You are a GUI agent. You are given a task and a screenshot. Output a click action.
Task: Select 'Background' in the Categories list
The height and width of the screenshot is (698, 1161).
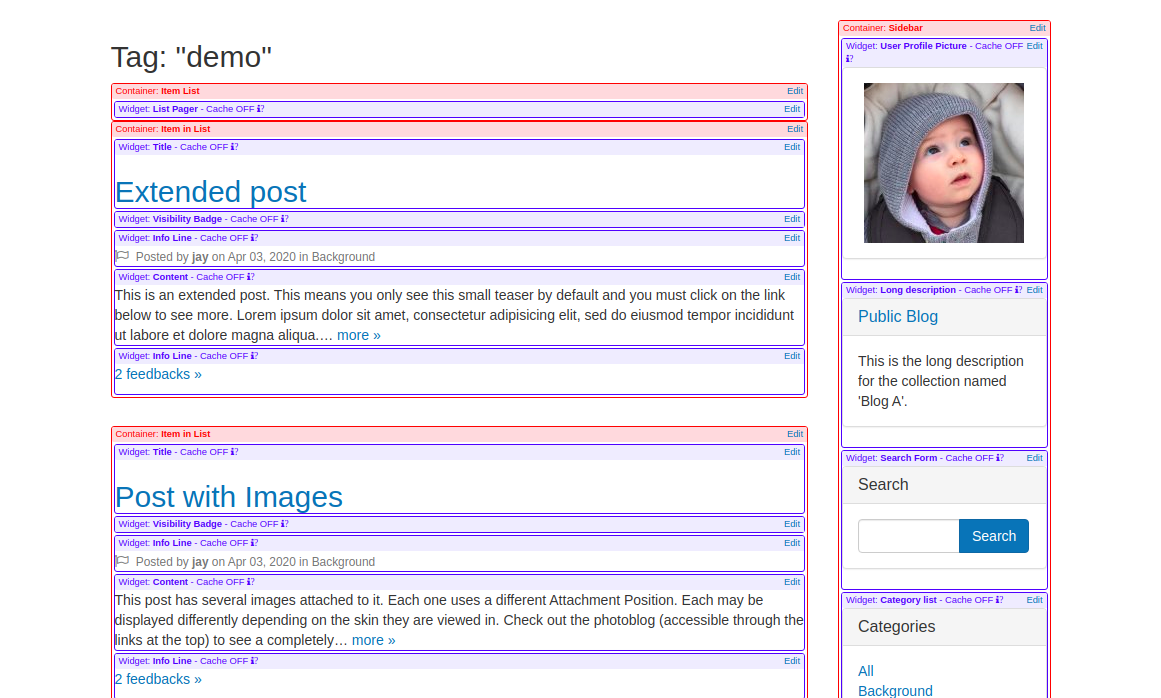(x=895, y=691)
